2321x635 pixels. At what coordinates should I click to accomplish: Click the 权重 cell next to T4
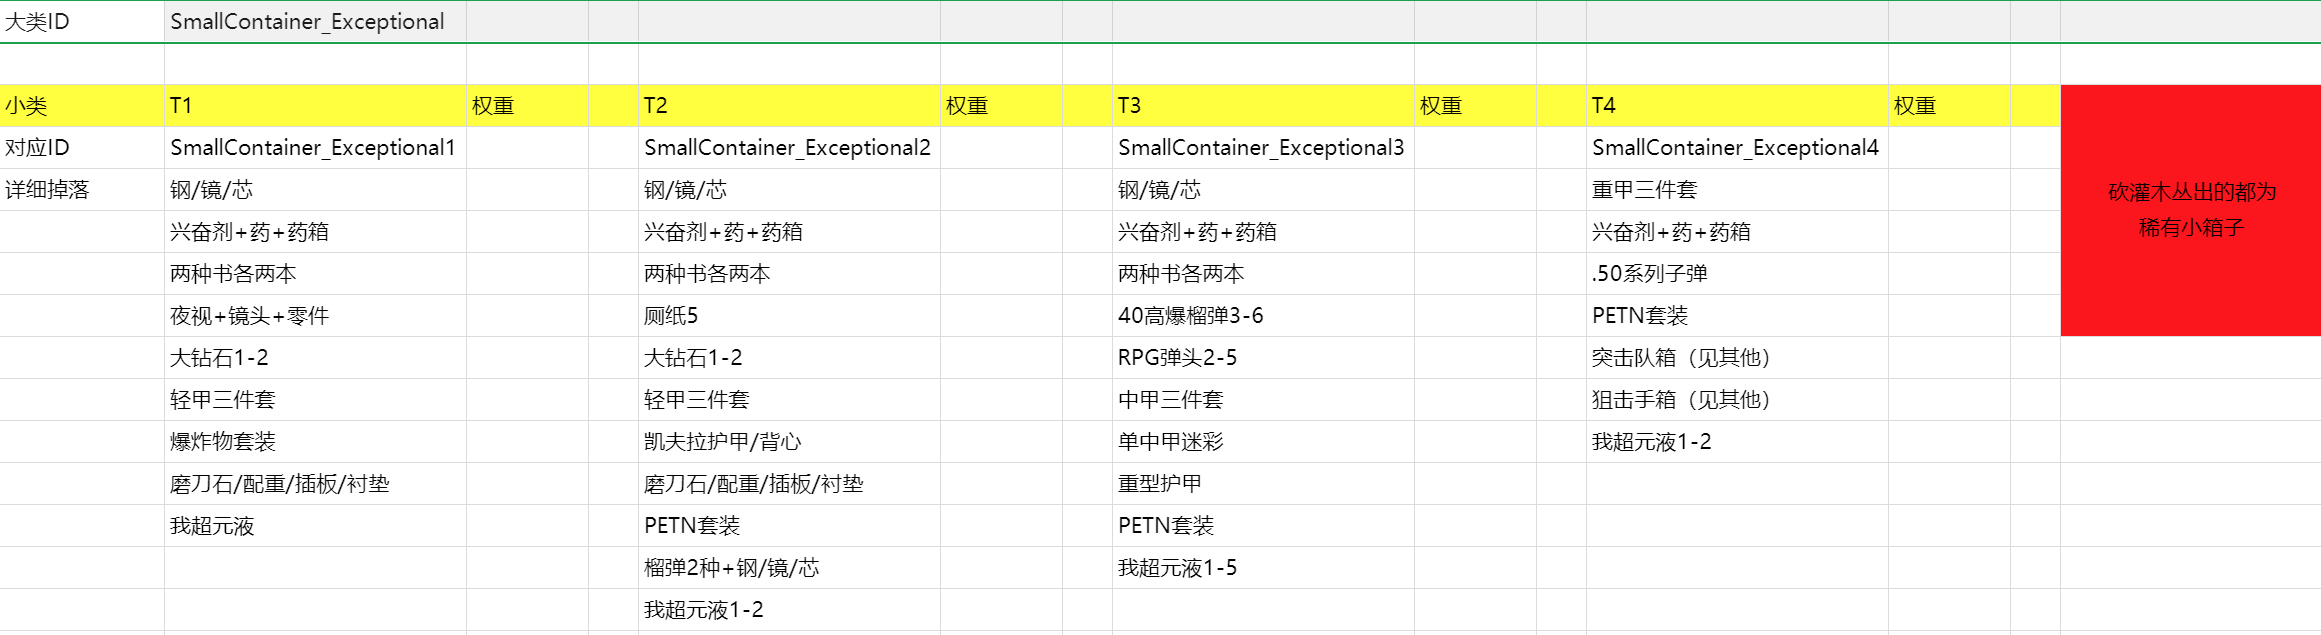coord(1949,106)
